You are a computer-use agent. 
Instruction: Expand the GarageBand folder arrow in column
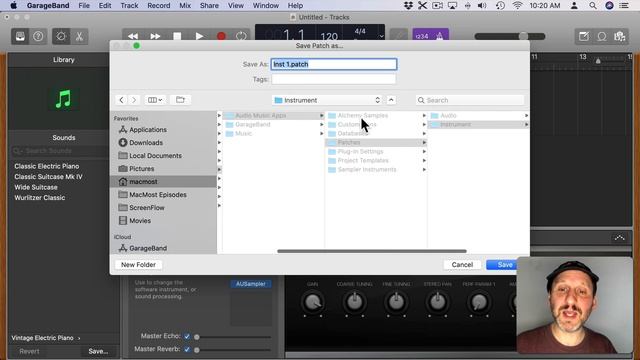(x=322, y=124)
